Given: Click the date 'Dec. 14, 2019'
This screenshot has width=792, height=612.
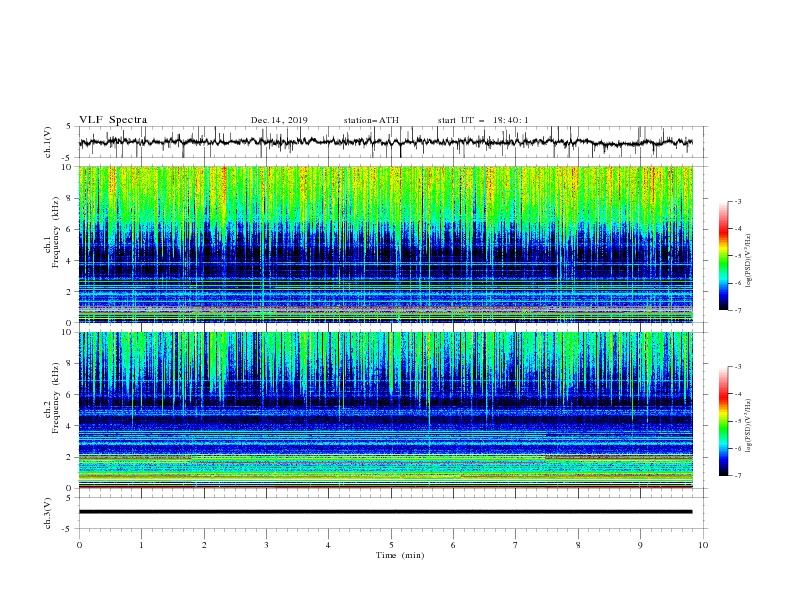Looking at the screenshot, I should tap(279, 120).
